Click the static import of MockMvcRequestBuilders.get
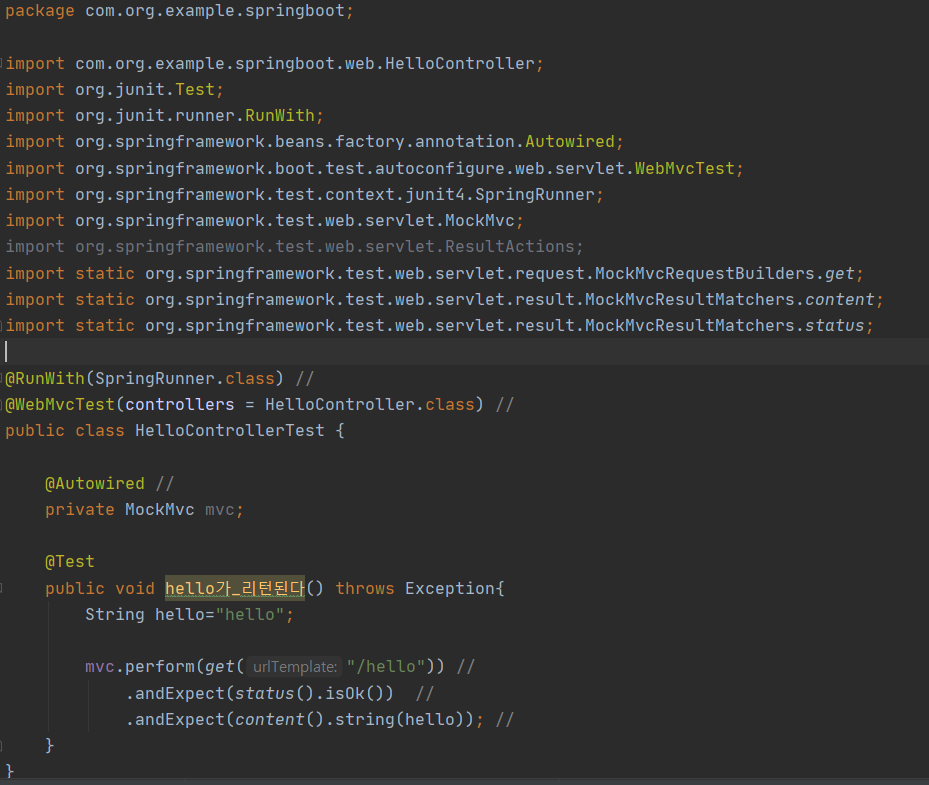Image resolution: width=929 pixels, height=785 pixels. coord(435,273)
